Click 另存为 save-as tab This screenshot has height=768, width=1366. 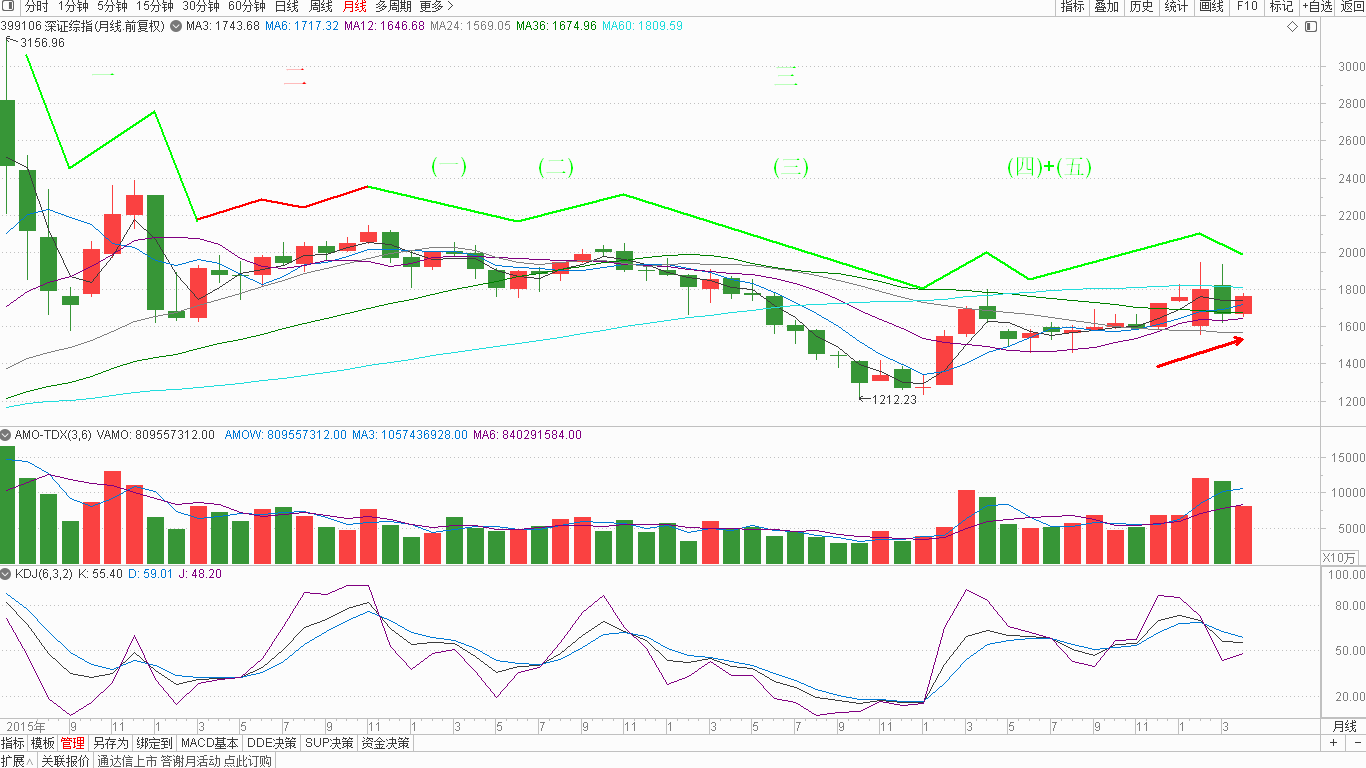pyautogui.click(x=110, y=743)
